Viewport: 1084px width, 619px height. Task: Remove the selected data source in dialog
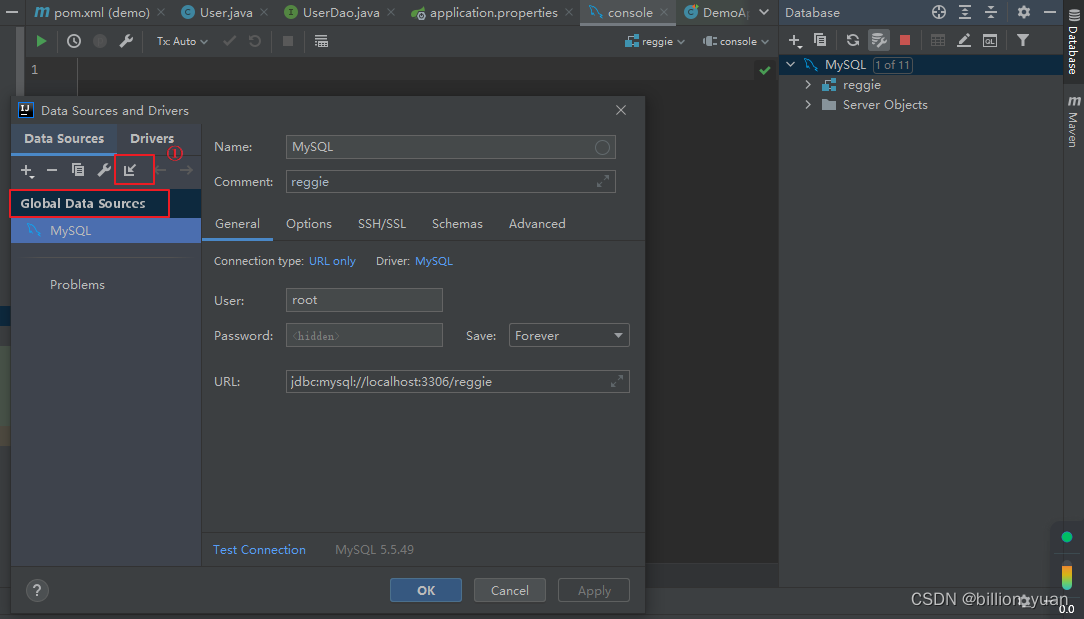tap(52, 170)
